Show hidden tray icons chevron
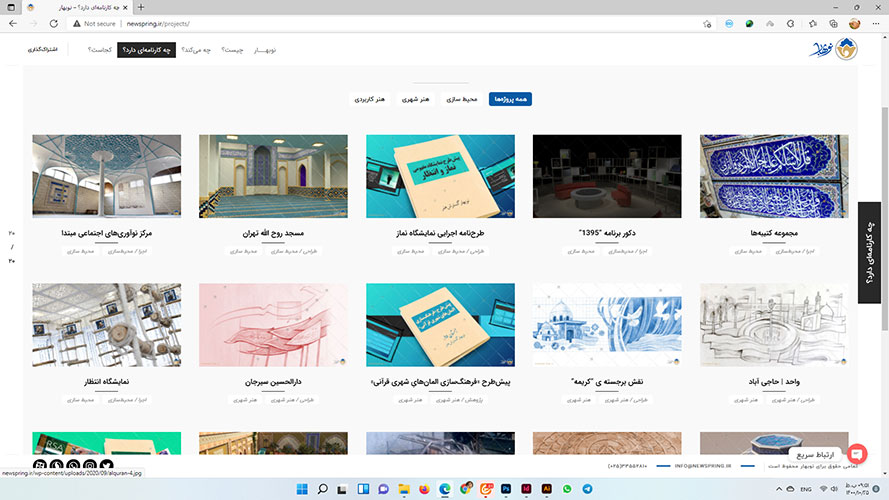889x500 pixels. (x=779, y=489)
